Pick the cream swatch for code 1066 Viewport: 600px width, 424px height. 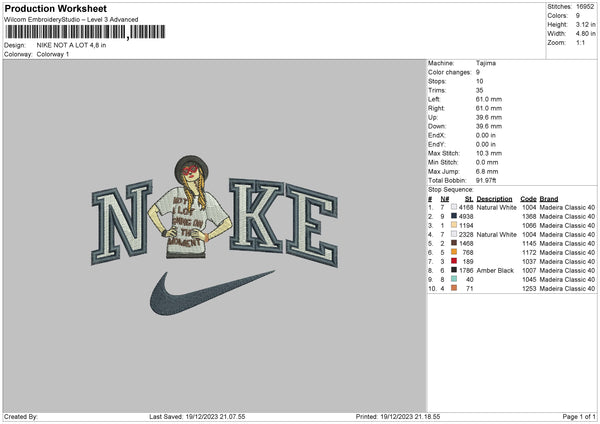454,225
